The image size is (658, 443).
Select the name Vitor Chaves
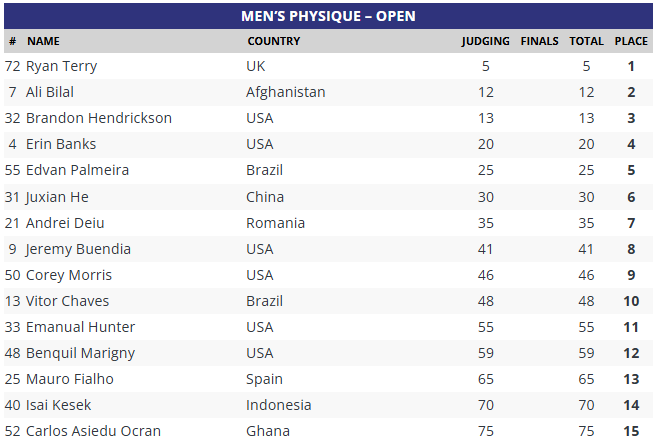(x=67, y=301)
